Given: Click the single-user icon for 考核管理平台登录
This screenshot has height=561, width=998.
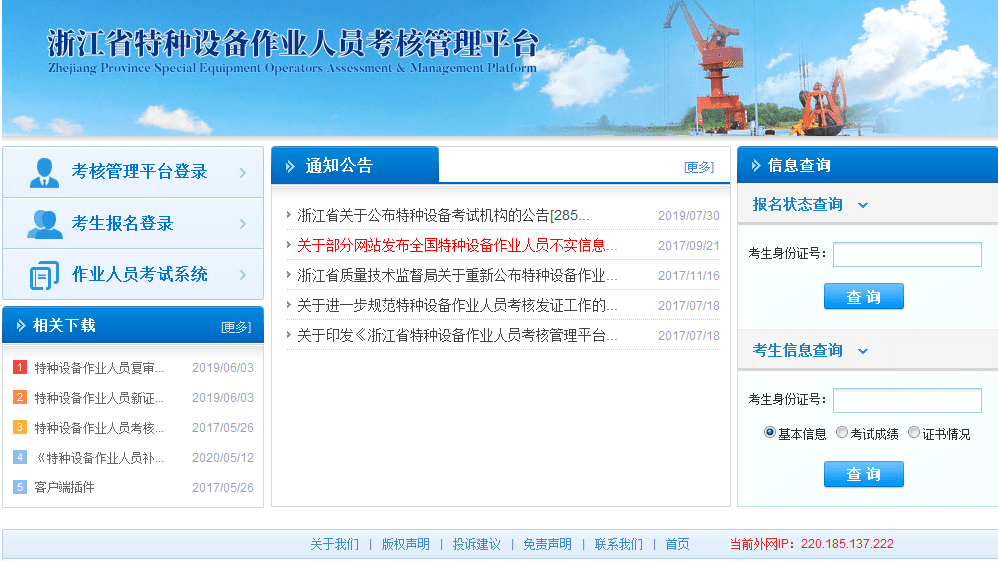Looking at the screenshot, I should tap(44, 172).
